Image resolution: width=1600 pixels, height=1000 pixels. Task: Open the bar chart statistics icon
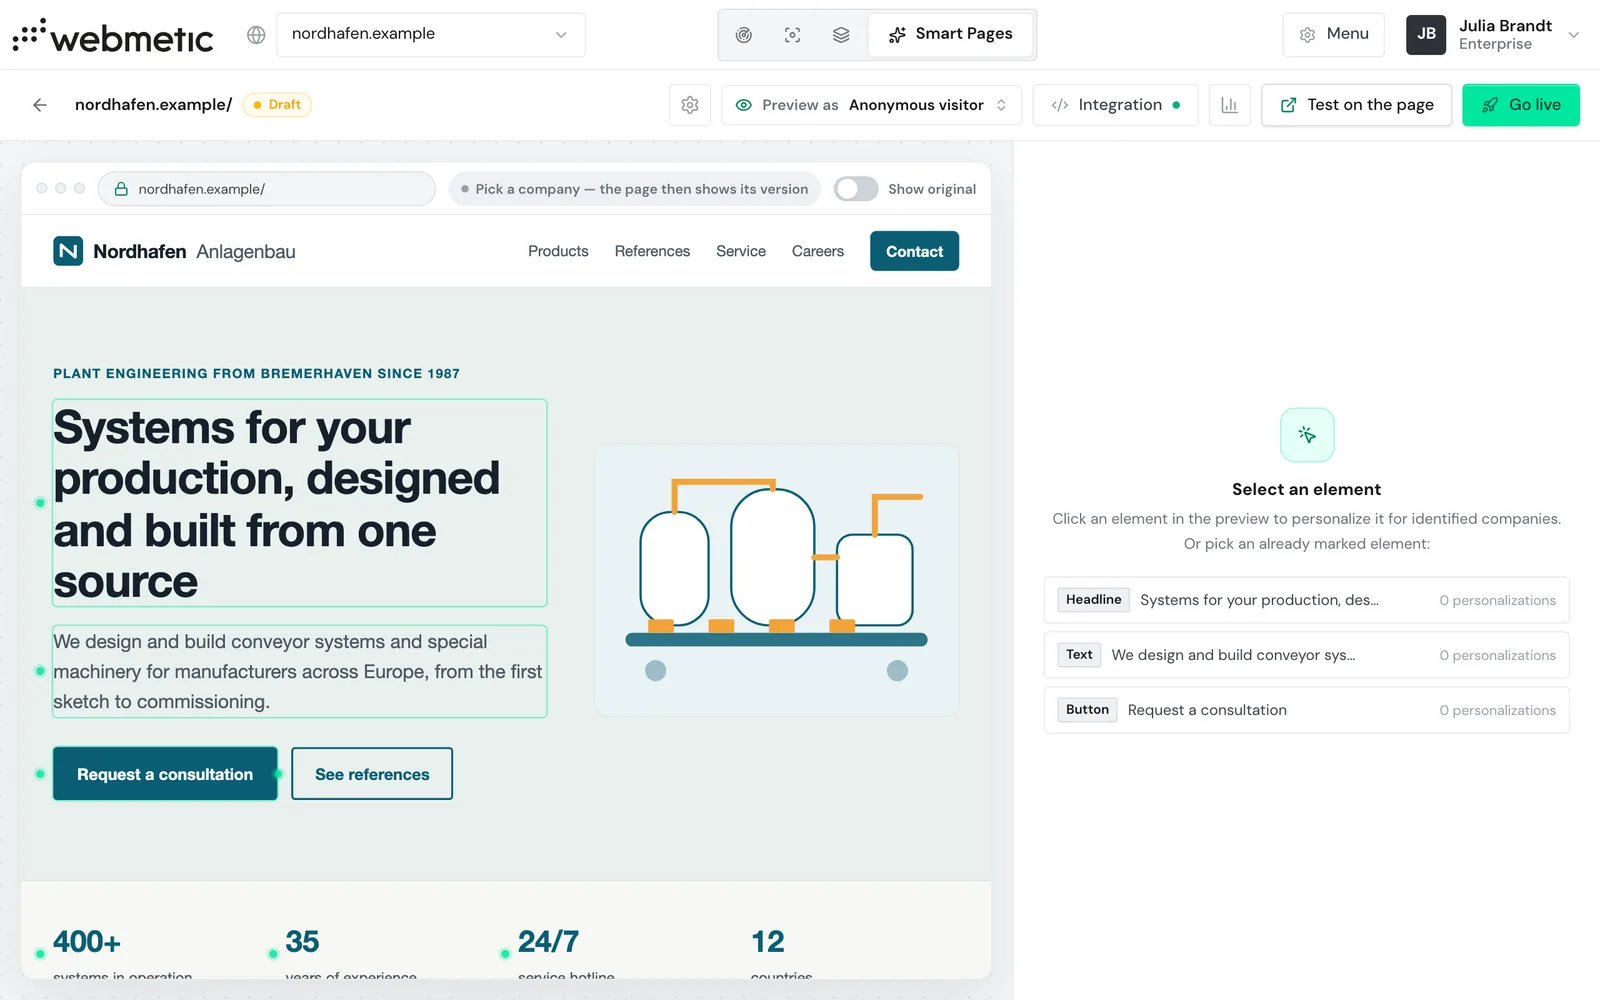[x=1230, y=105]
